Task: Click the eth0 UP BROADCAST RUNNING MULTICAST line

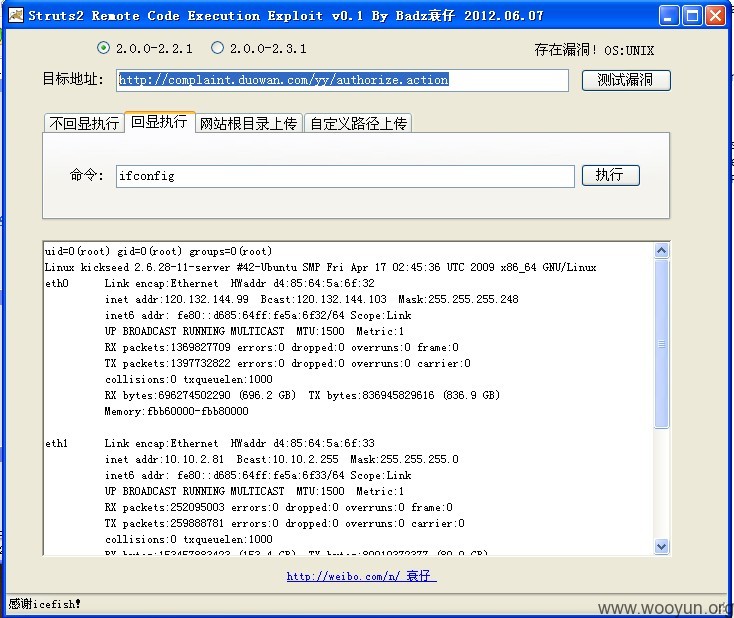Action: coord(254,331)
